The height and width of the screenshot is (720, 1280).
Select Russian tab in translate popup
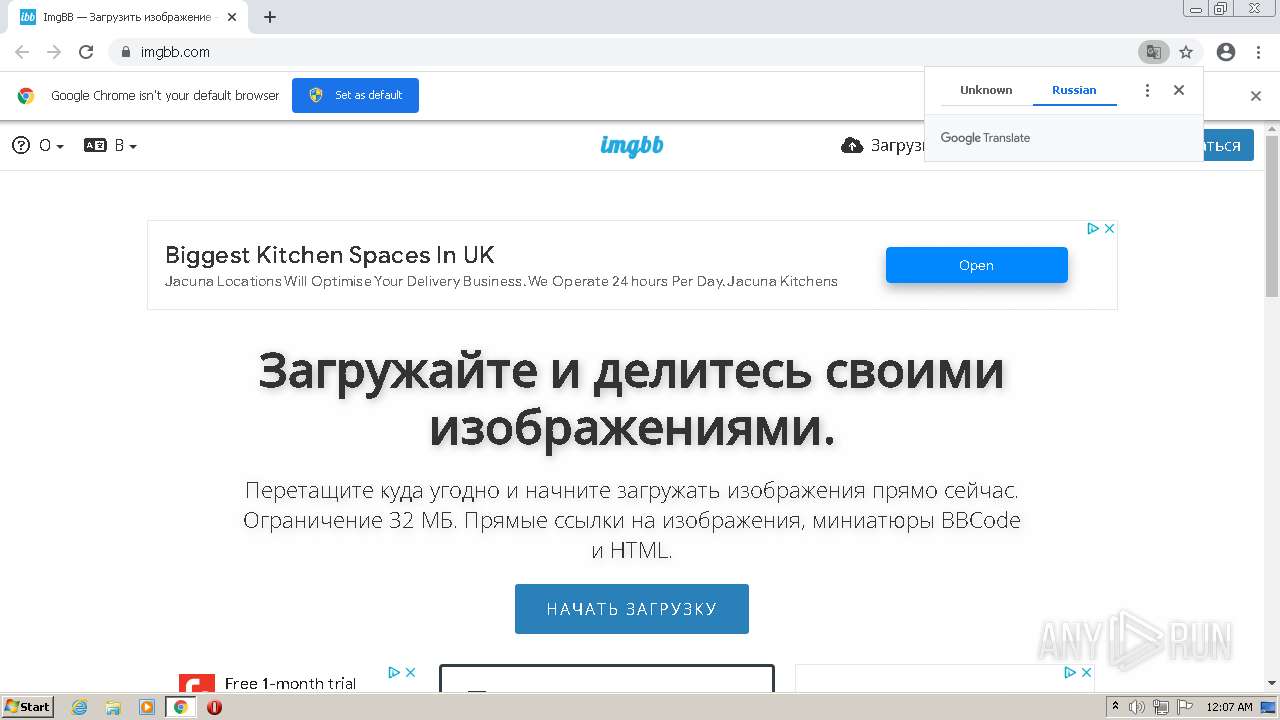[x=1074, y=90]
